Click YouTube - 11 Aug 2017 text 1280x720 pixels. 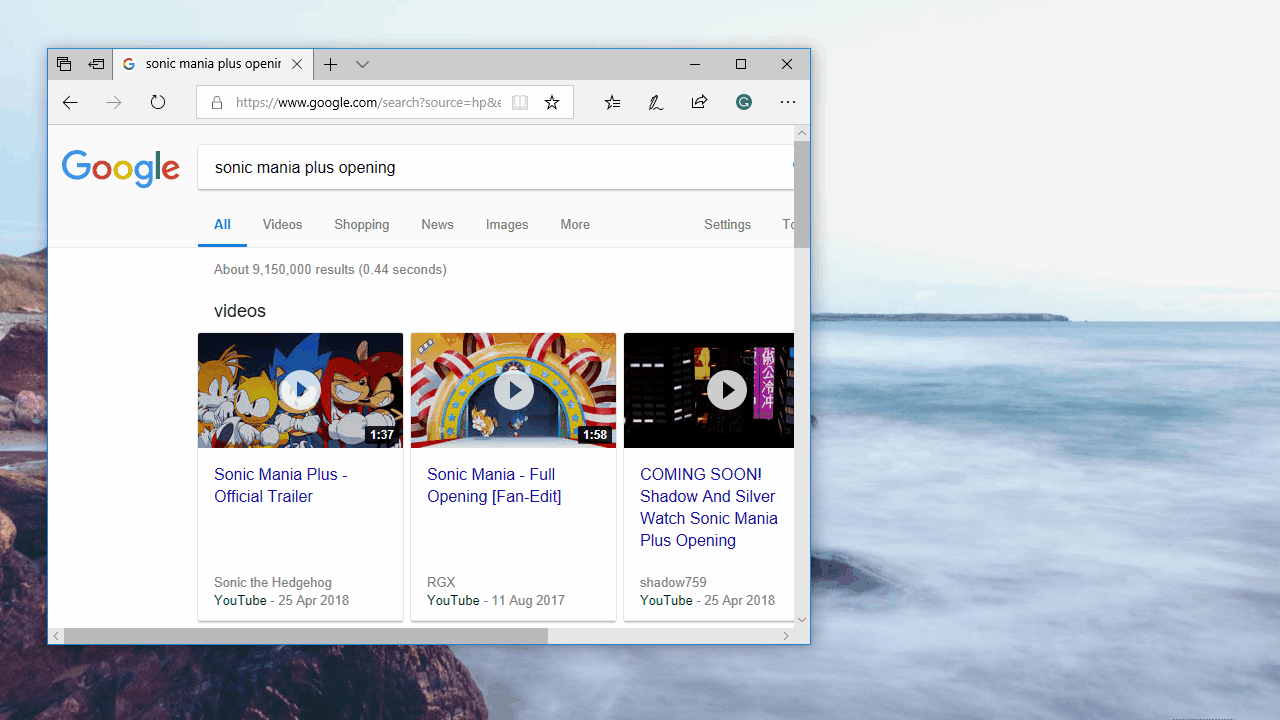(x=496, y=601)
